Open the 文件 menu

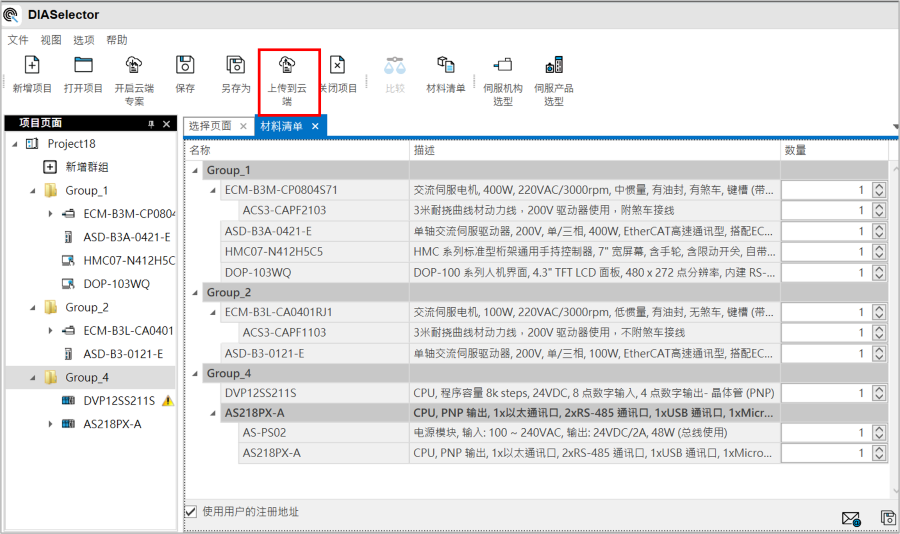click(x=18, y=40)
